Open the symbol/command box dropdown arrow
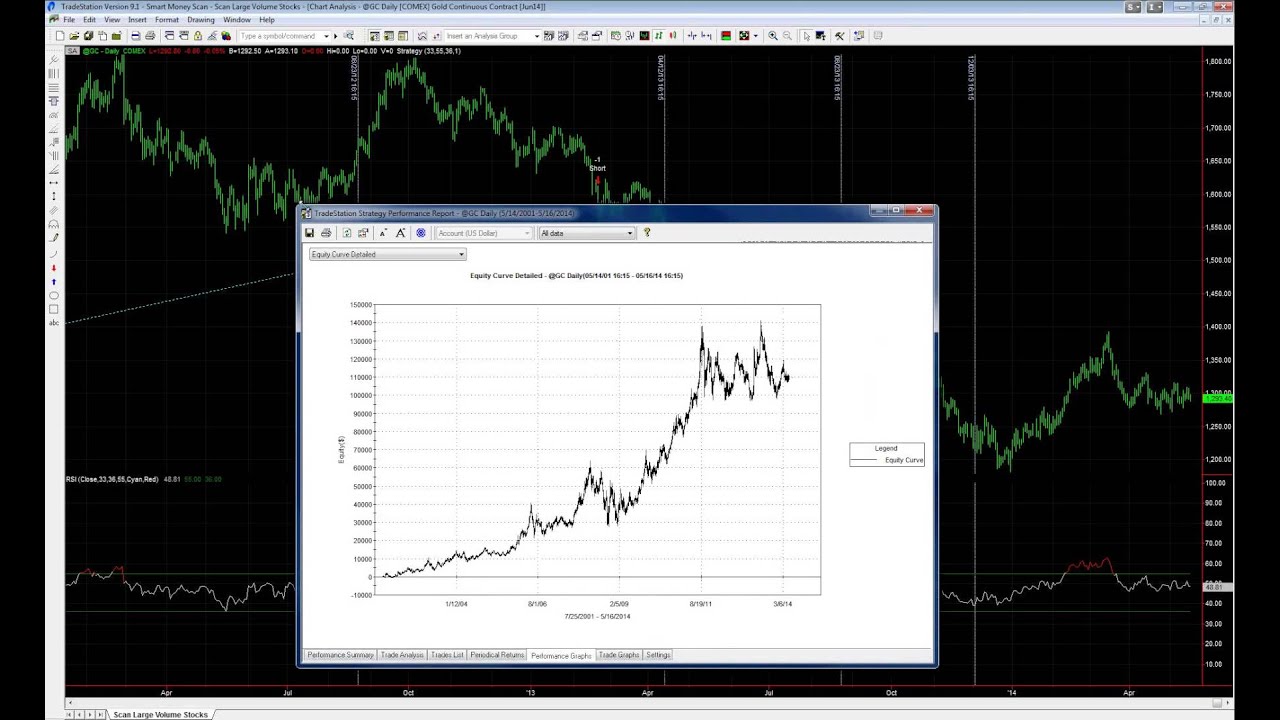 pos(326,36)
